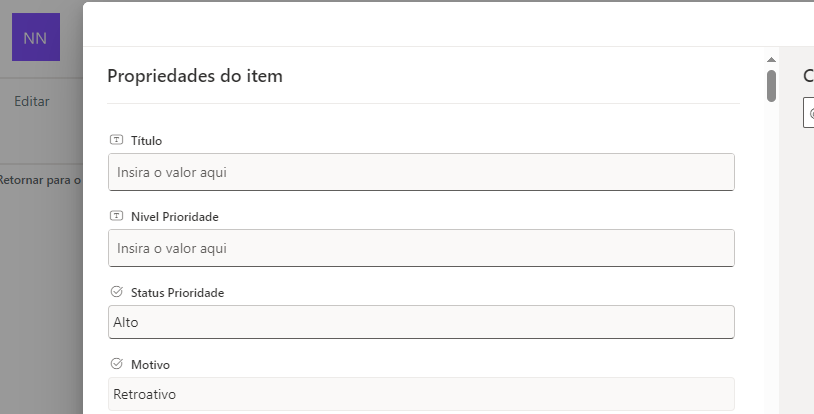Image resolution: width=814 pixels, height=414 pixels.
Task: Click the 'Retornar para o' link
Action: [x=40, y=180]
